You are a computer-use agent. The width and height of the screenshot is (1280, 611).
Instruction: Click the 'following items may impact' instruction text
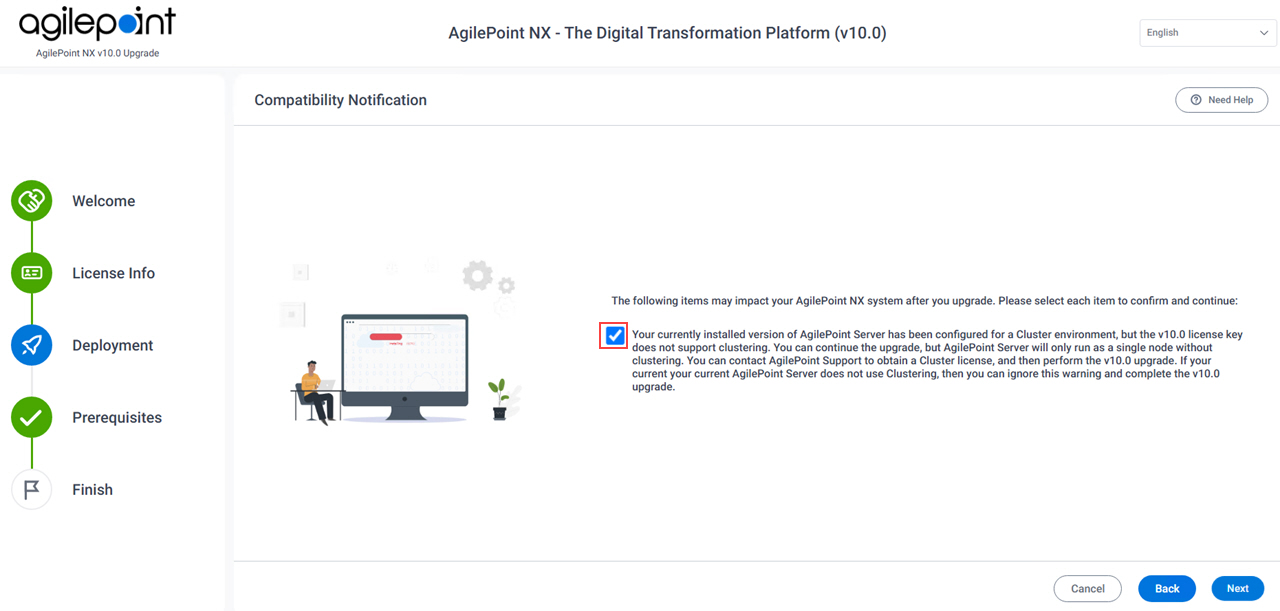(925, 300)
